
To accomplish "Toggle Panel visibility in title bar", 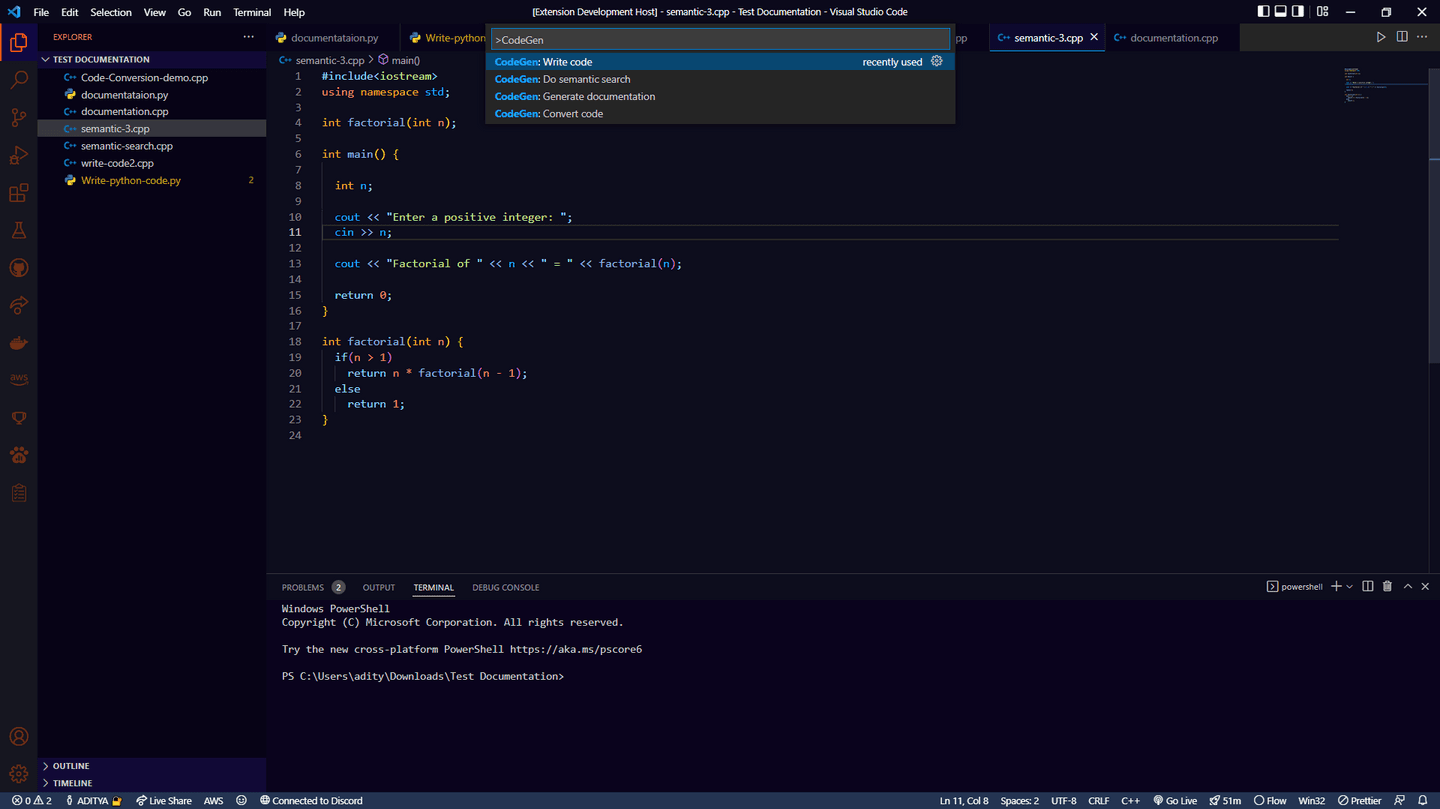I will click(x=1280, y=12).
